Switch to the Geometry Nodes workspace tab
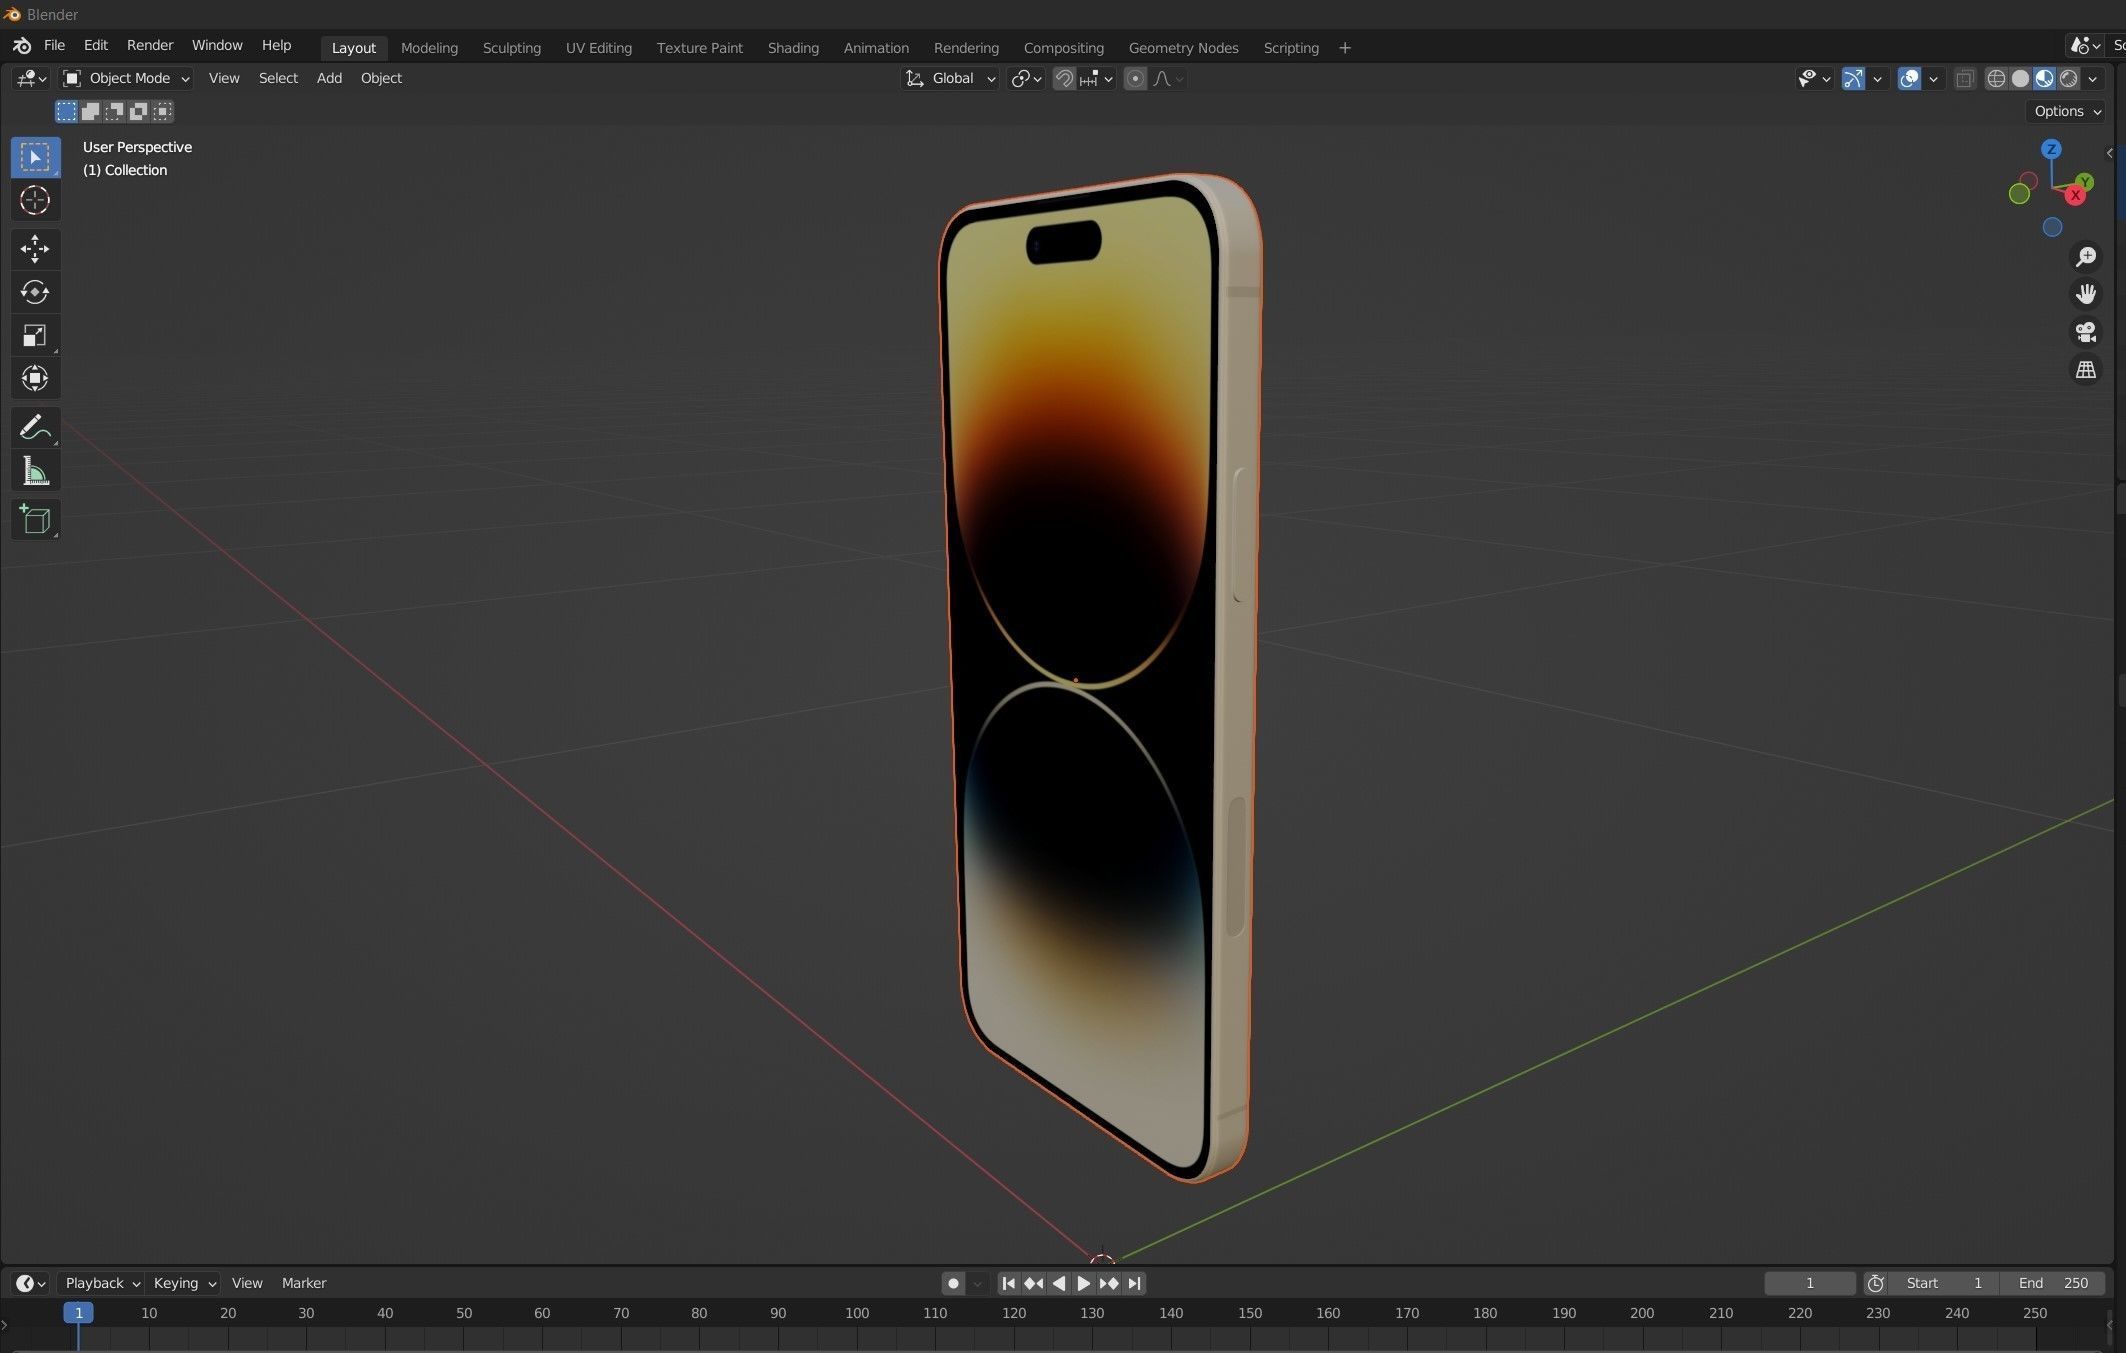 coord(1183,48)
